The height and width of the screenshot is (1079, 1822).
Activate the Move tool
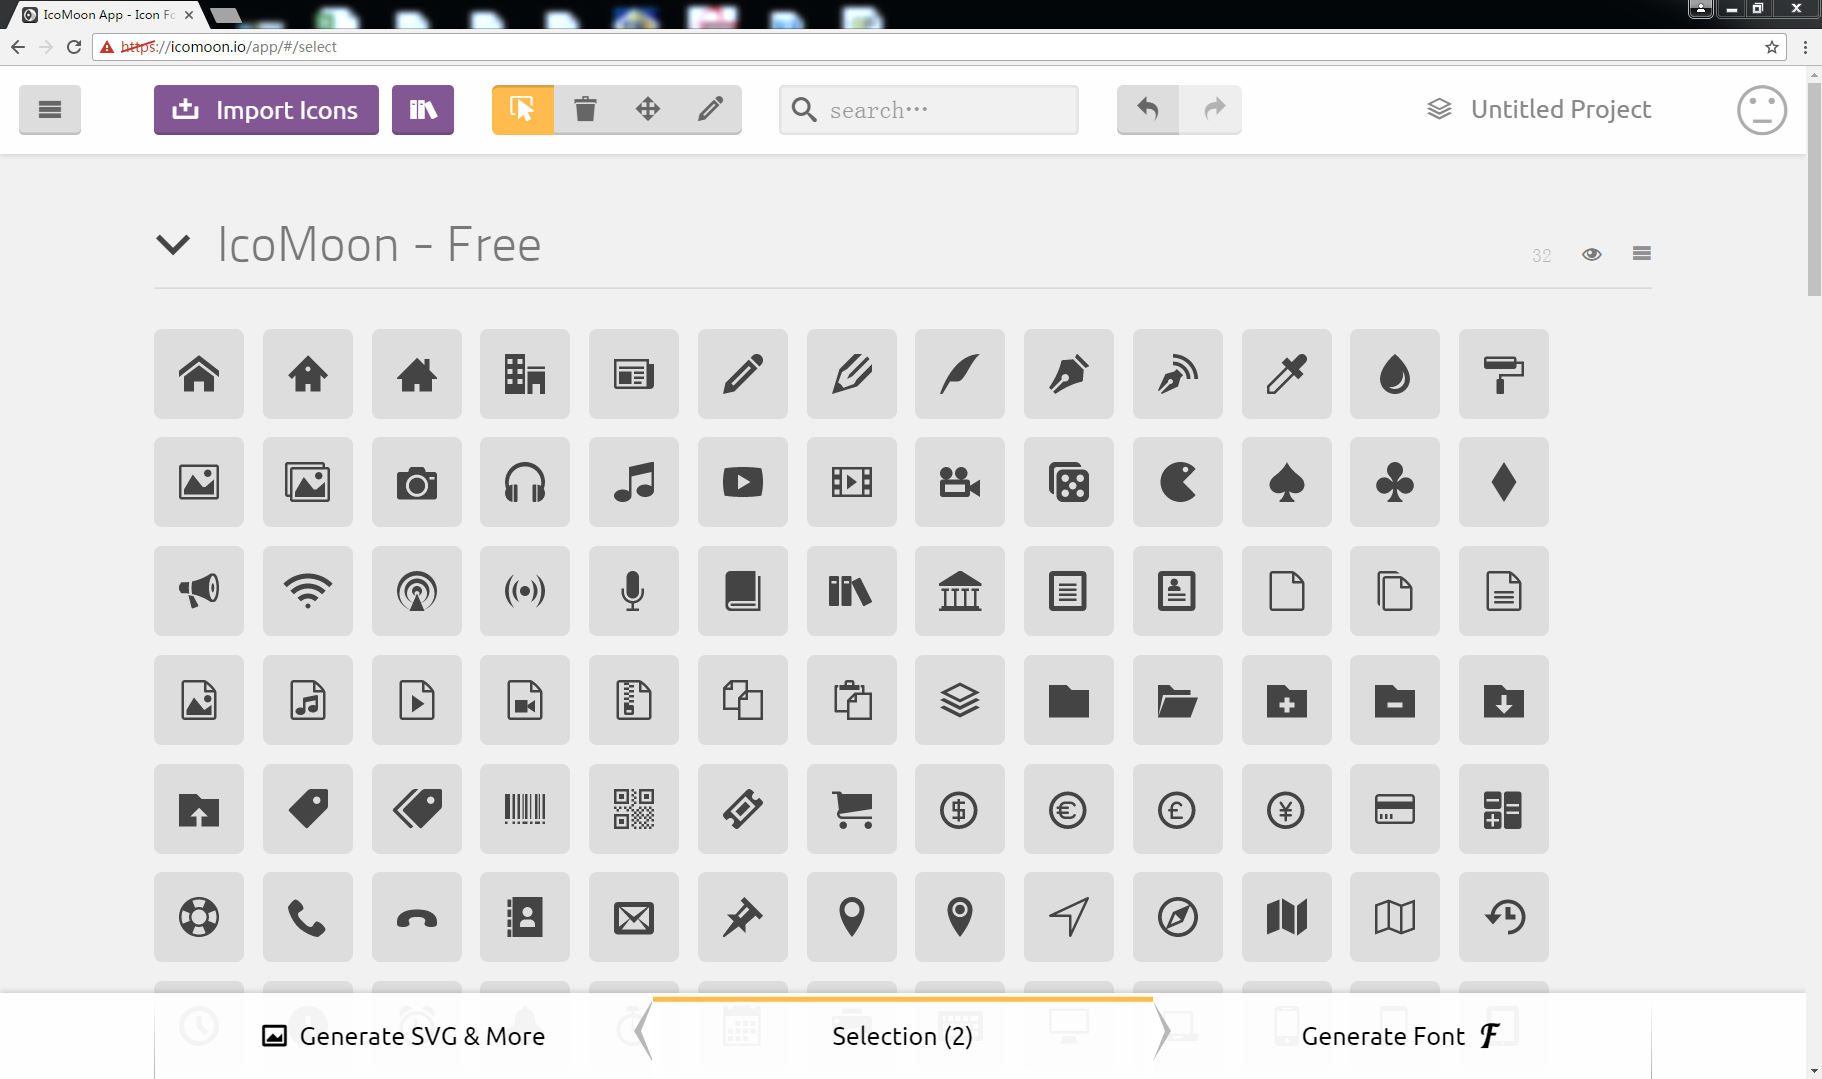[648, 110]
